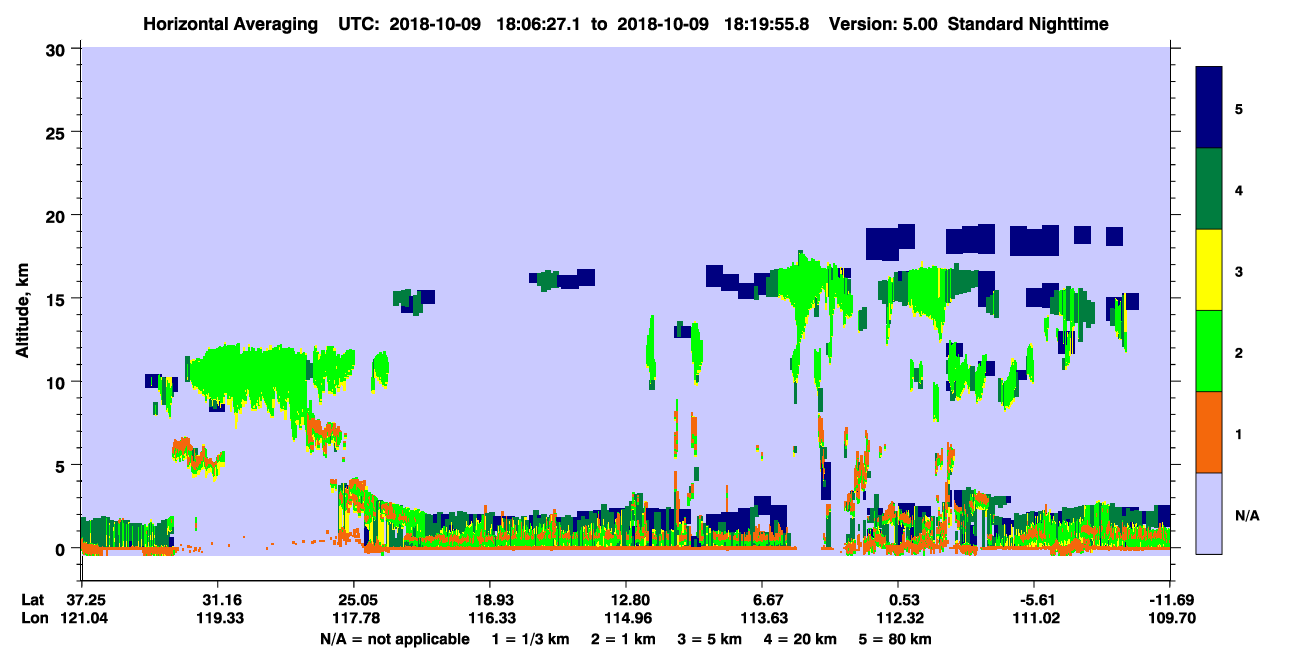Click the '1 = 1/3 km' legend note
The image size is (1300, 667).
[531, 639]
